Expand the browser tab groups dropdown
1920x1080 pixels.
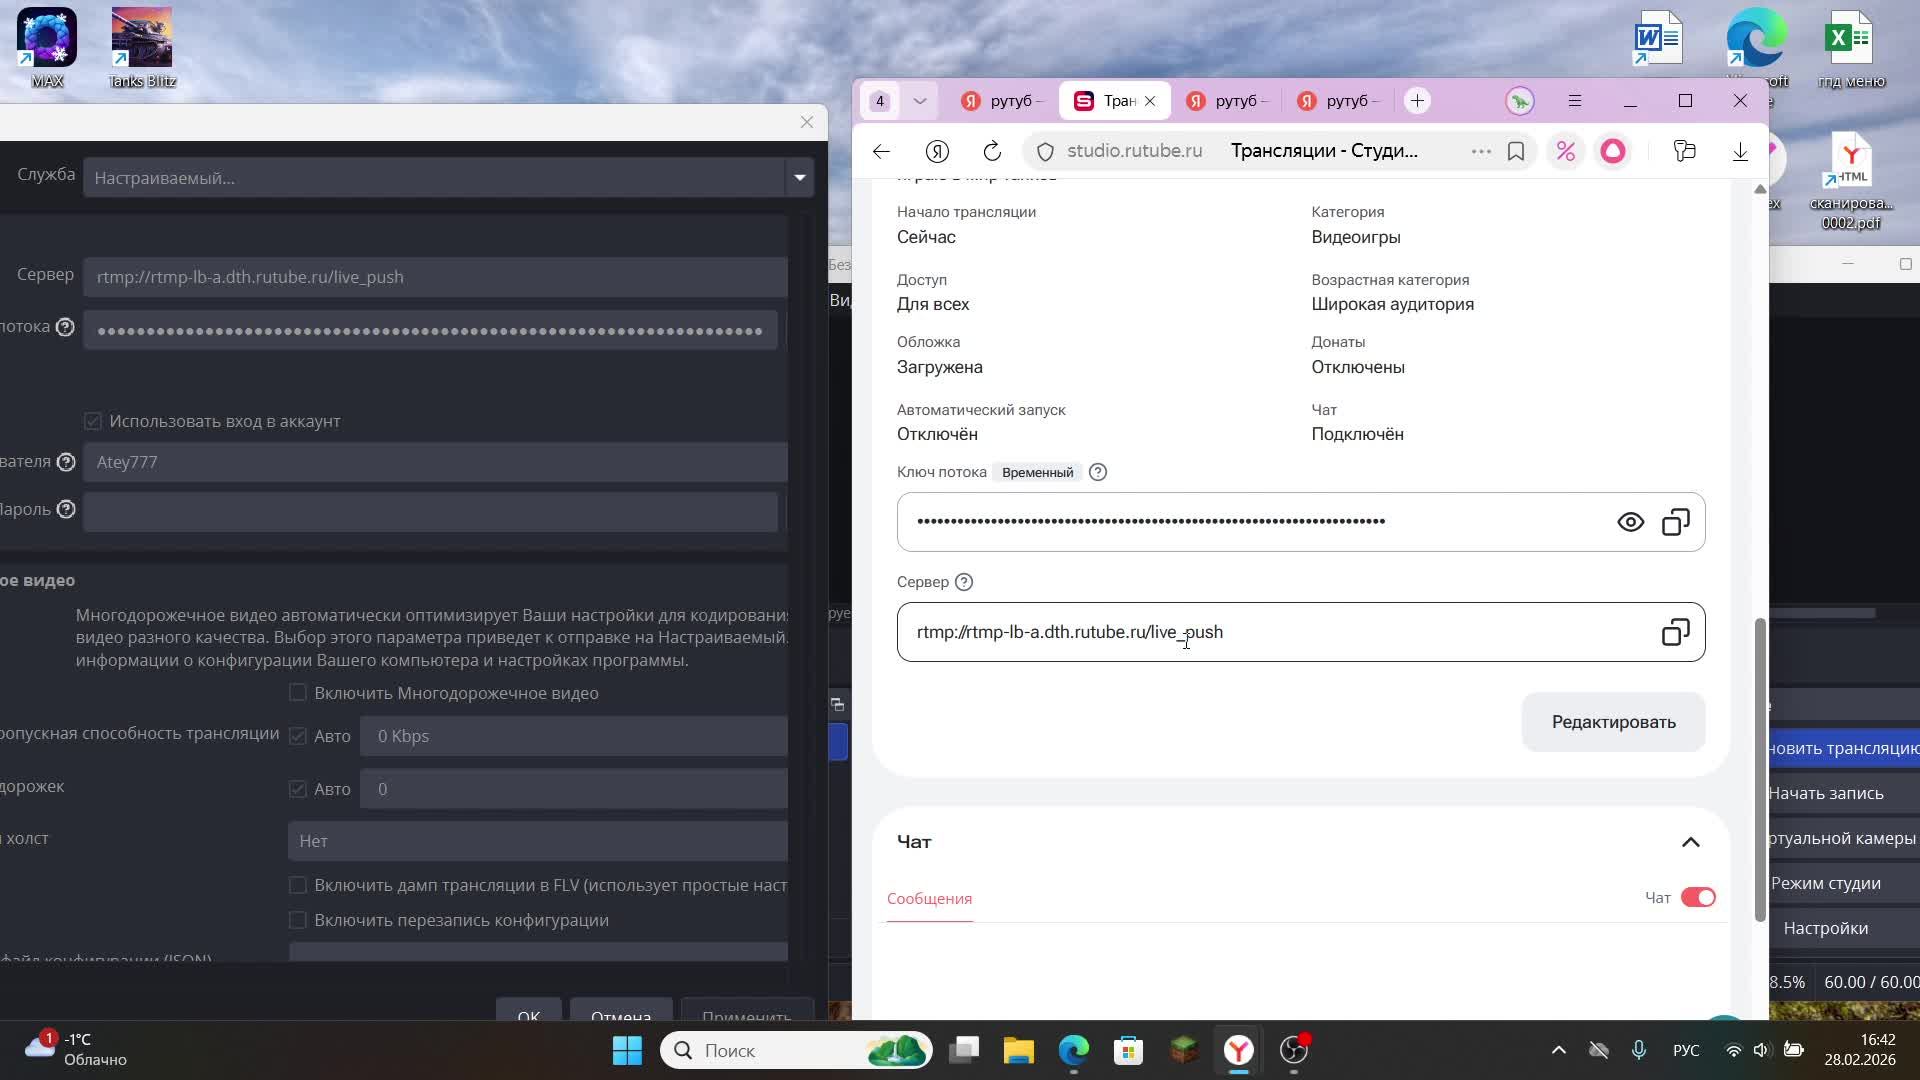tap(919, 101)
